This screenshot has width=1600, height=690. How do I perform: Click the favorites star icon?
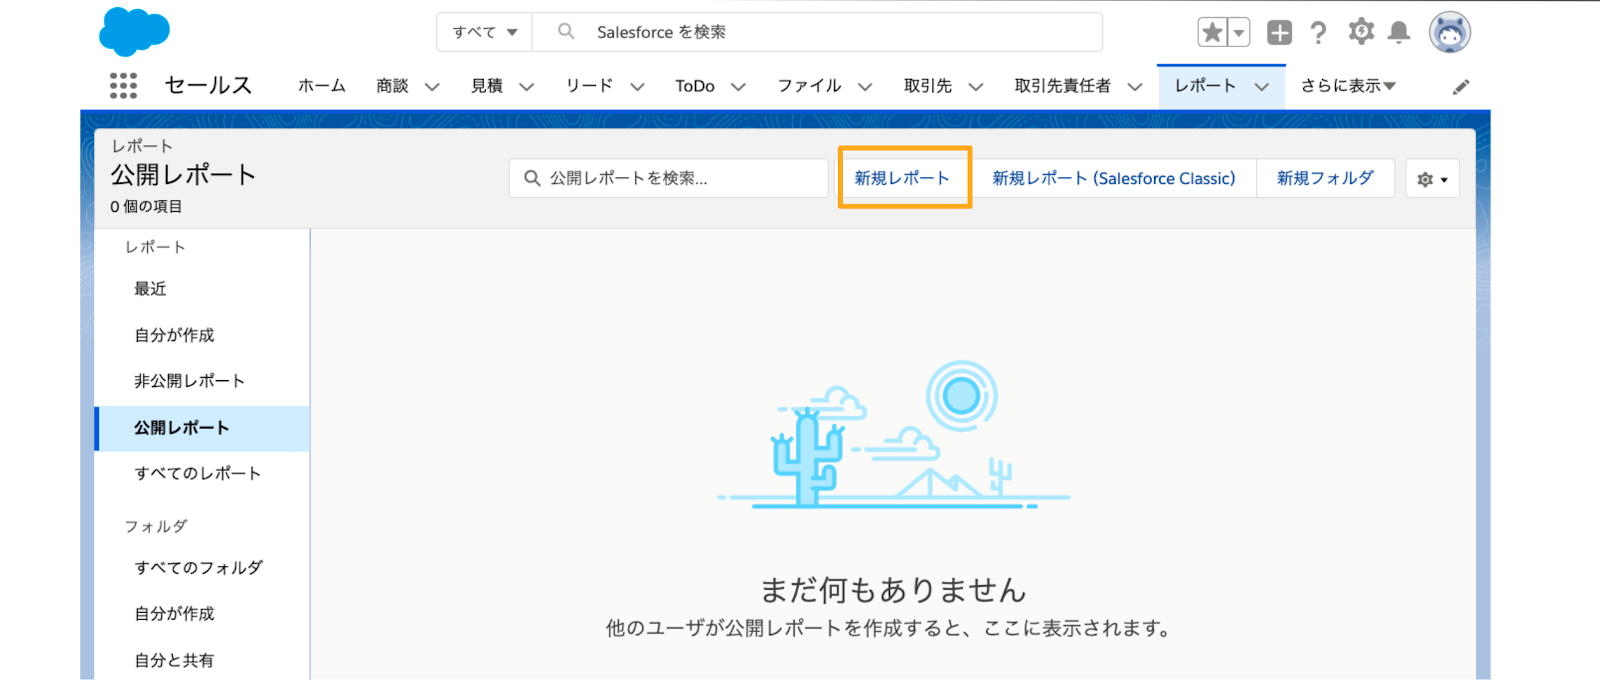tap(1212, 33)
